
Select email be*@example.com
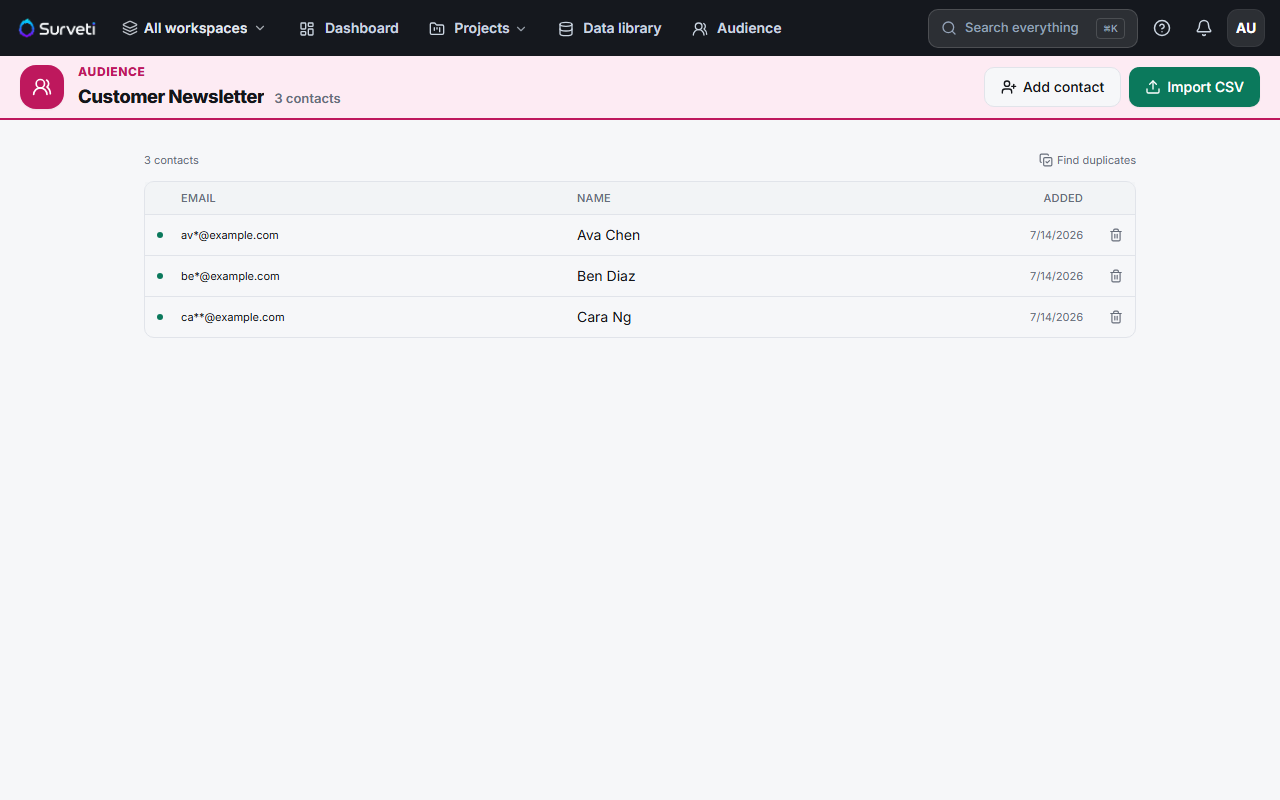tap(230, 276)
